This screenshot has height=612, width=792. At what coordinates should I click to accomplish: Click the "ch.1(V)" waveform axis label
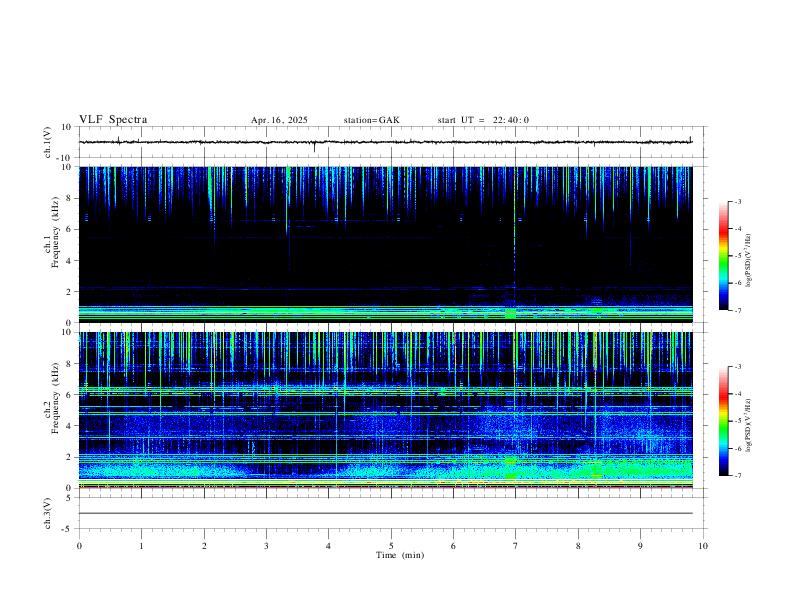coord(48,142)
